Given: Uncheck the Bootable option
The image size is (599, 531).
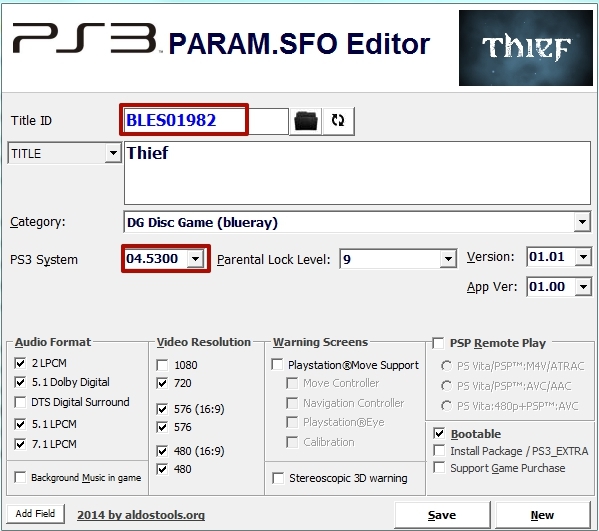Looking at the screenshot, I should (439, 434).
